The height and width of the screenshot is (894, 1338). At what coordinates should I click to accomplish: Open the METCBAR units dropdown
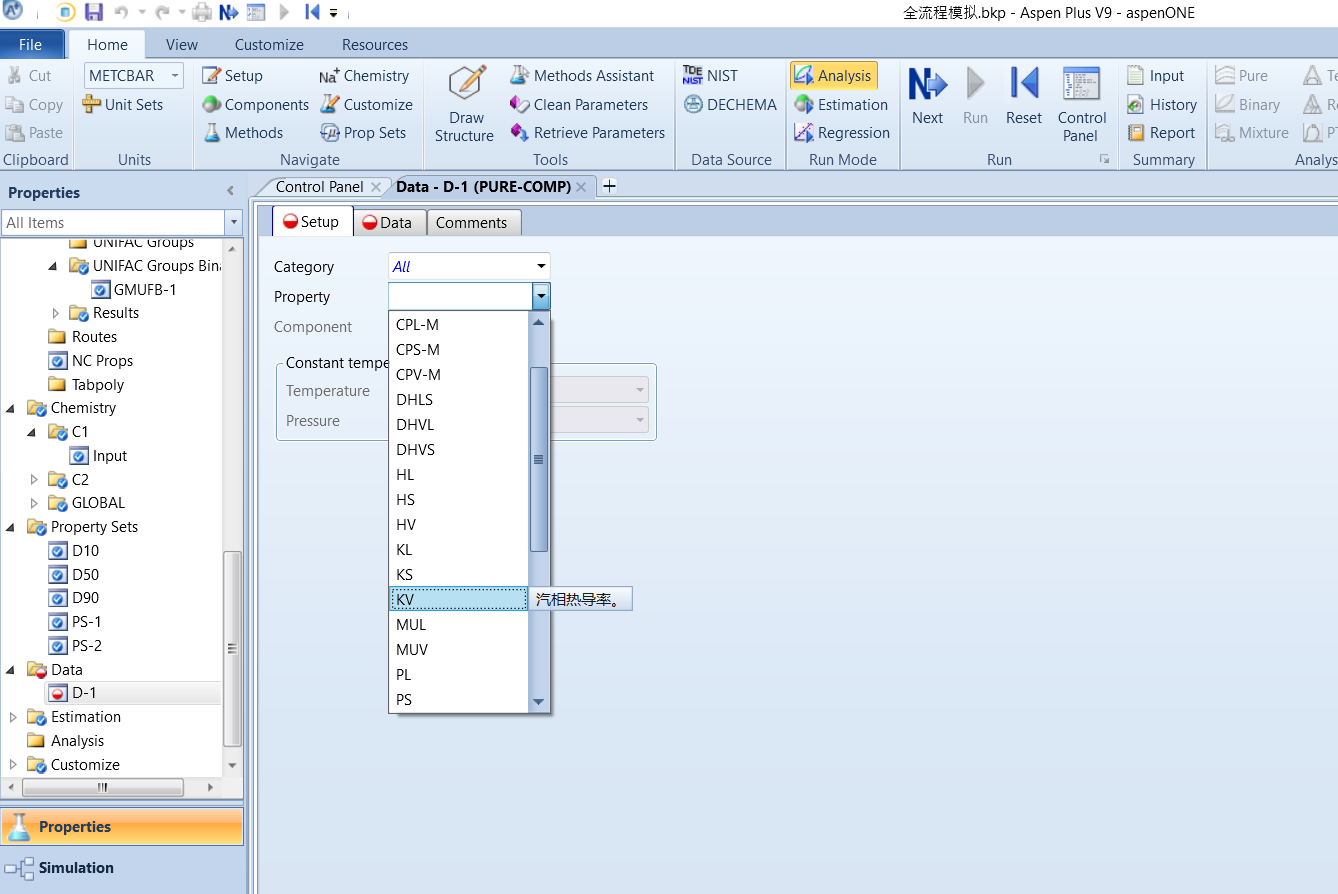click(x=175, y=76)
